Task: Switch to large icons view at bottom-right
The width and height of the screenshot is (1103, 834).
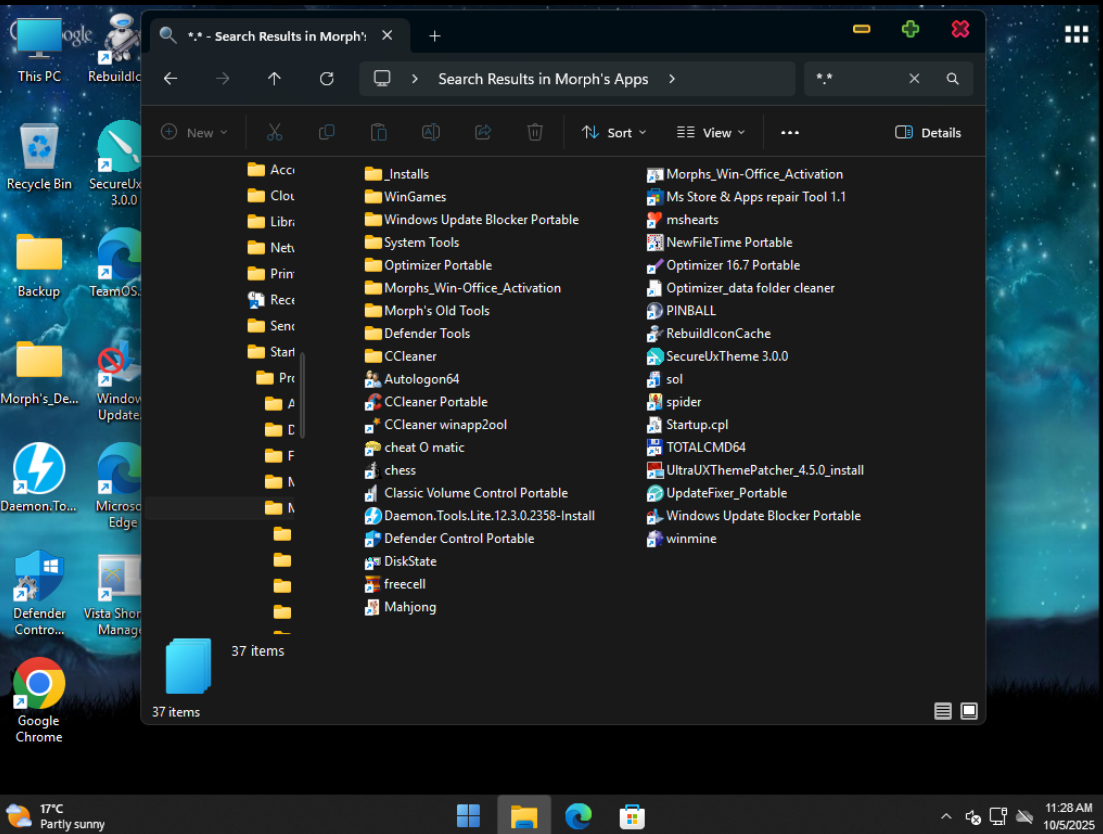Action: point(969,711)
